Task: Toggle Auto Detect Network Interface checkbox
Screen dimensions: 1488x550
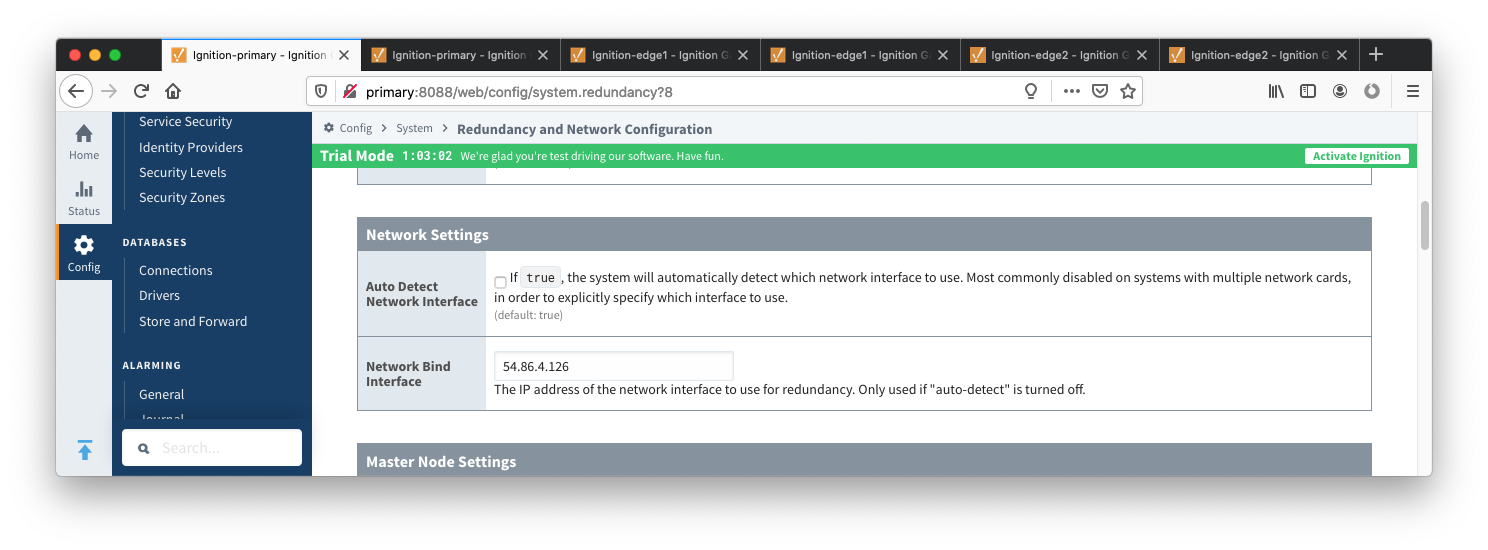Action: click(x=500, y=283)
